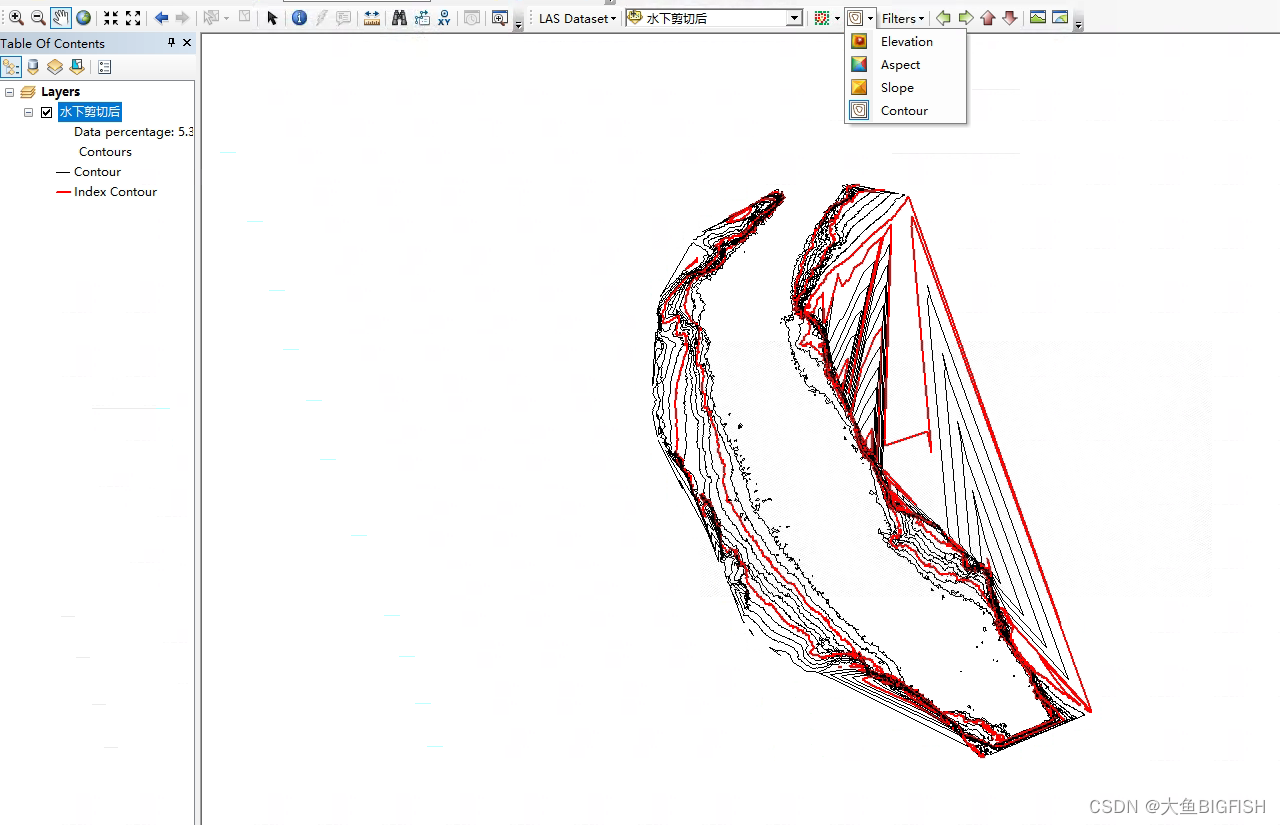The height and width of the screenshot is (825, 1280).
Task: Click the LAS Dataset toolbar label
Action: 573,17
